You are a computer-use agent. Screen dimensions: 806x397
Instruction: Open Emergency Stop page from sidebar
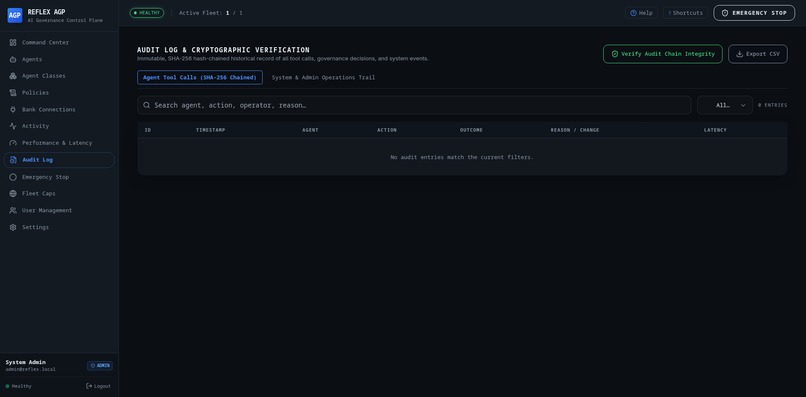(59, 177)
